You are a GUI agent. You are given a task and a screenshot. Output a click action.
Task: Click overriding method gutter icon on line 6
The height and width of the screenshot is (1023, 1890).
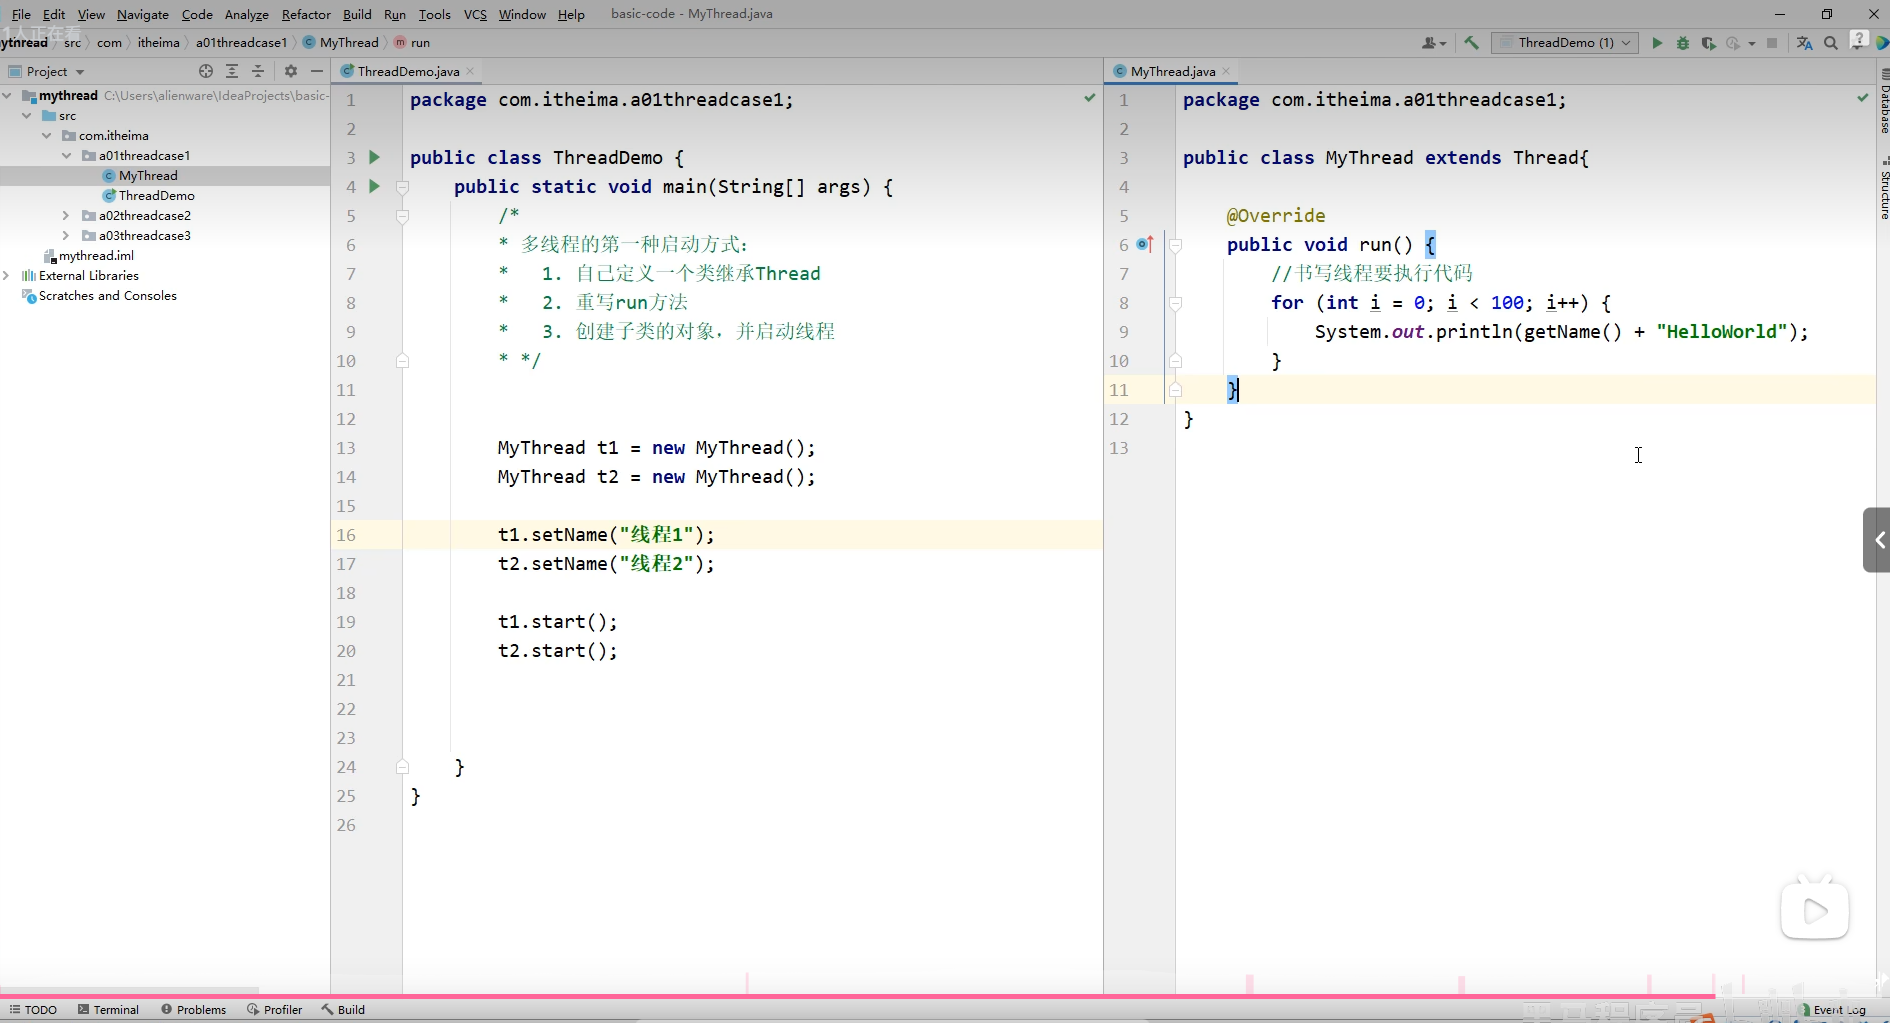(1146, 244)
